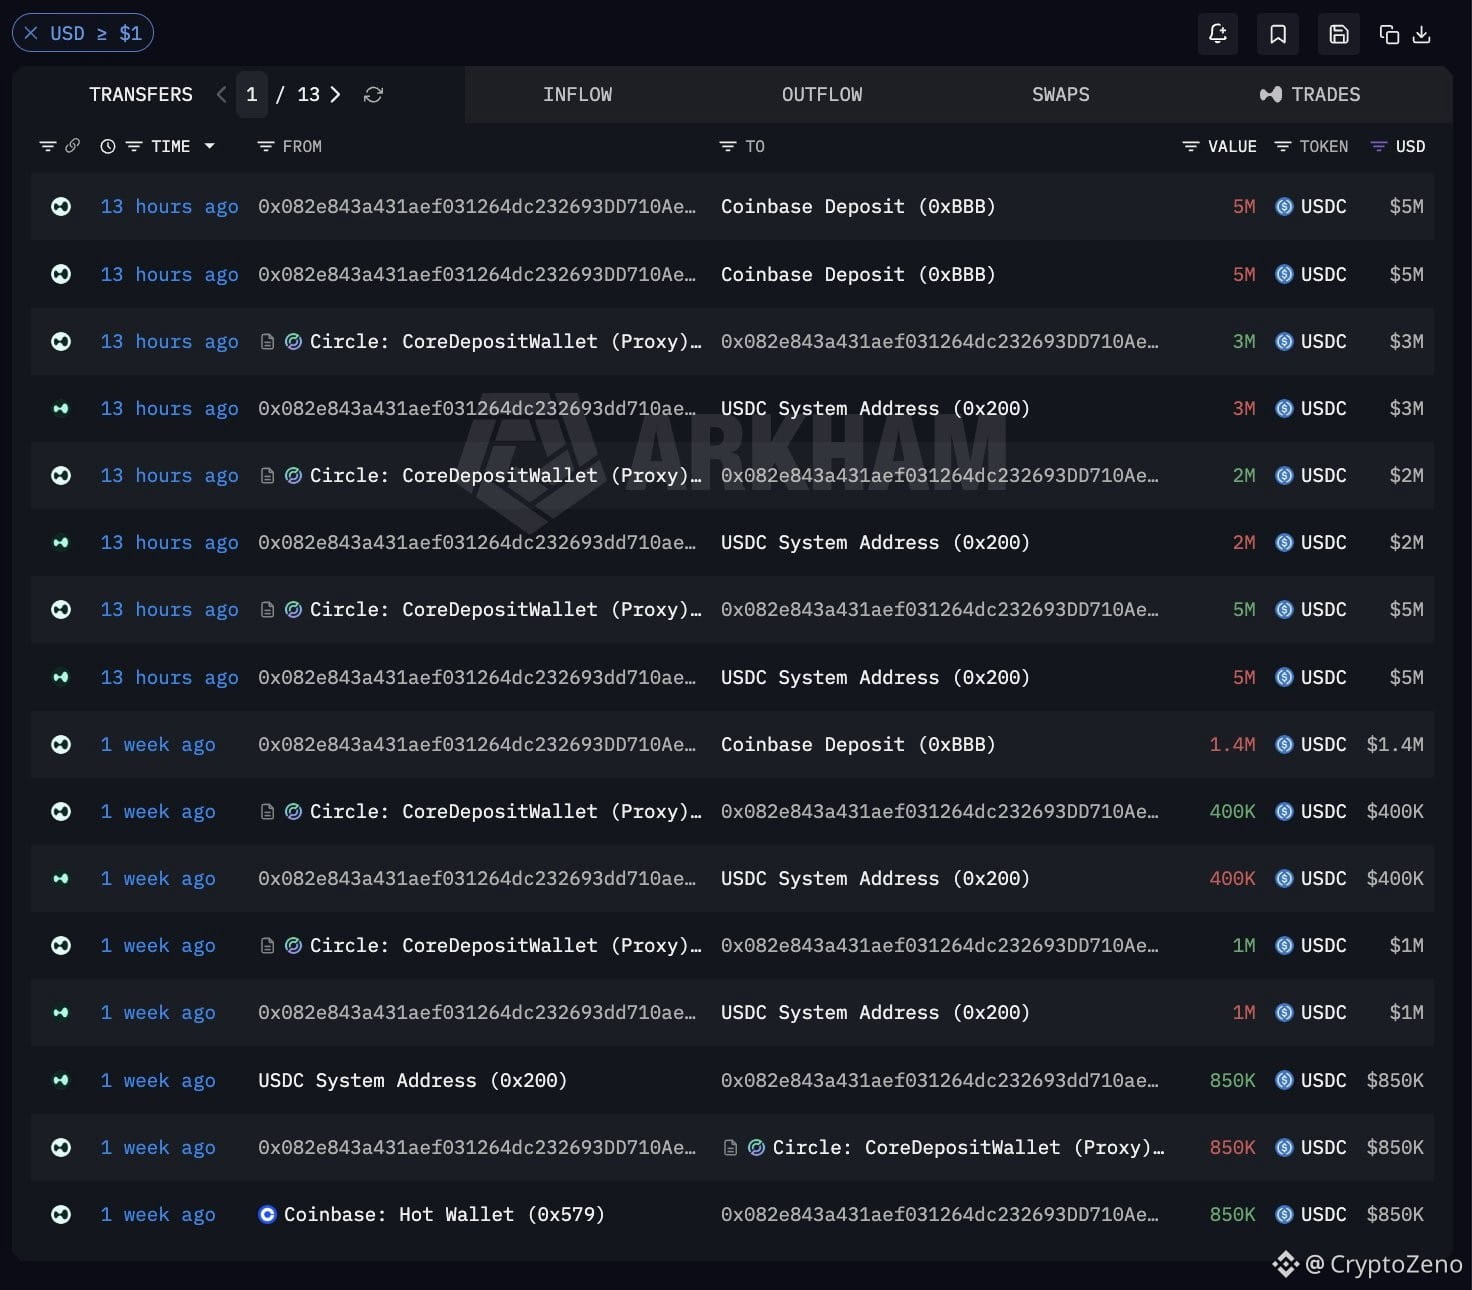Click the page number field showing 1
Image resolution: width=1472 pixels, height=1290 pixels.
pos(252,94)
